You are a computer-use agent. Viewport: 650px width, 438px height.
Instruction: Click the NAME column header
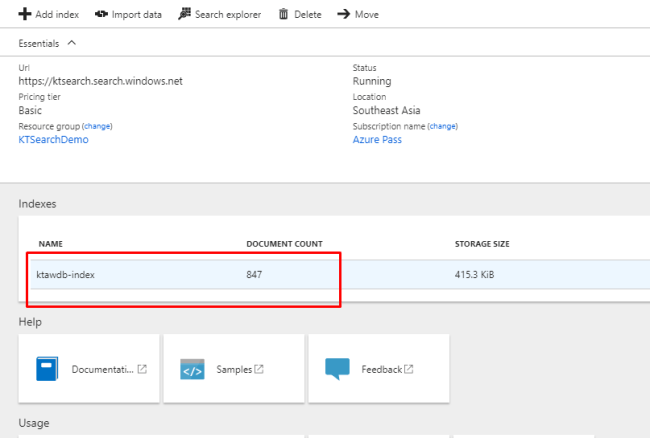(x=50, y=243)
